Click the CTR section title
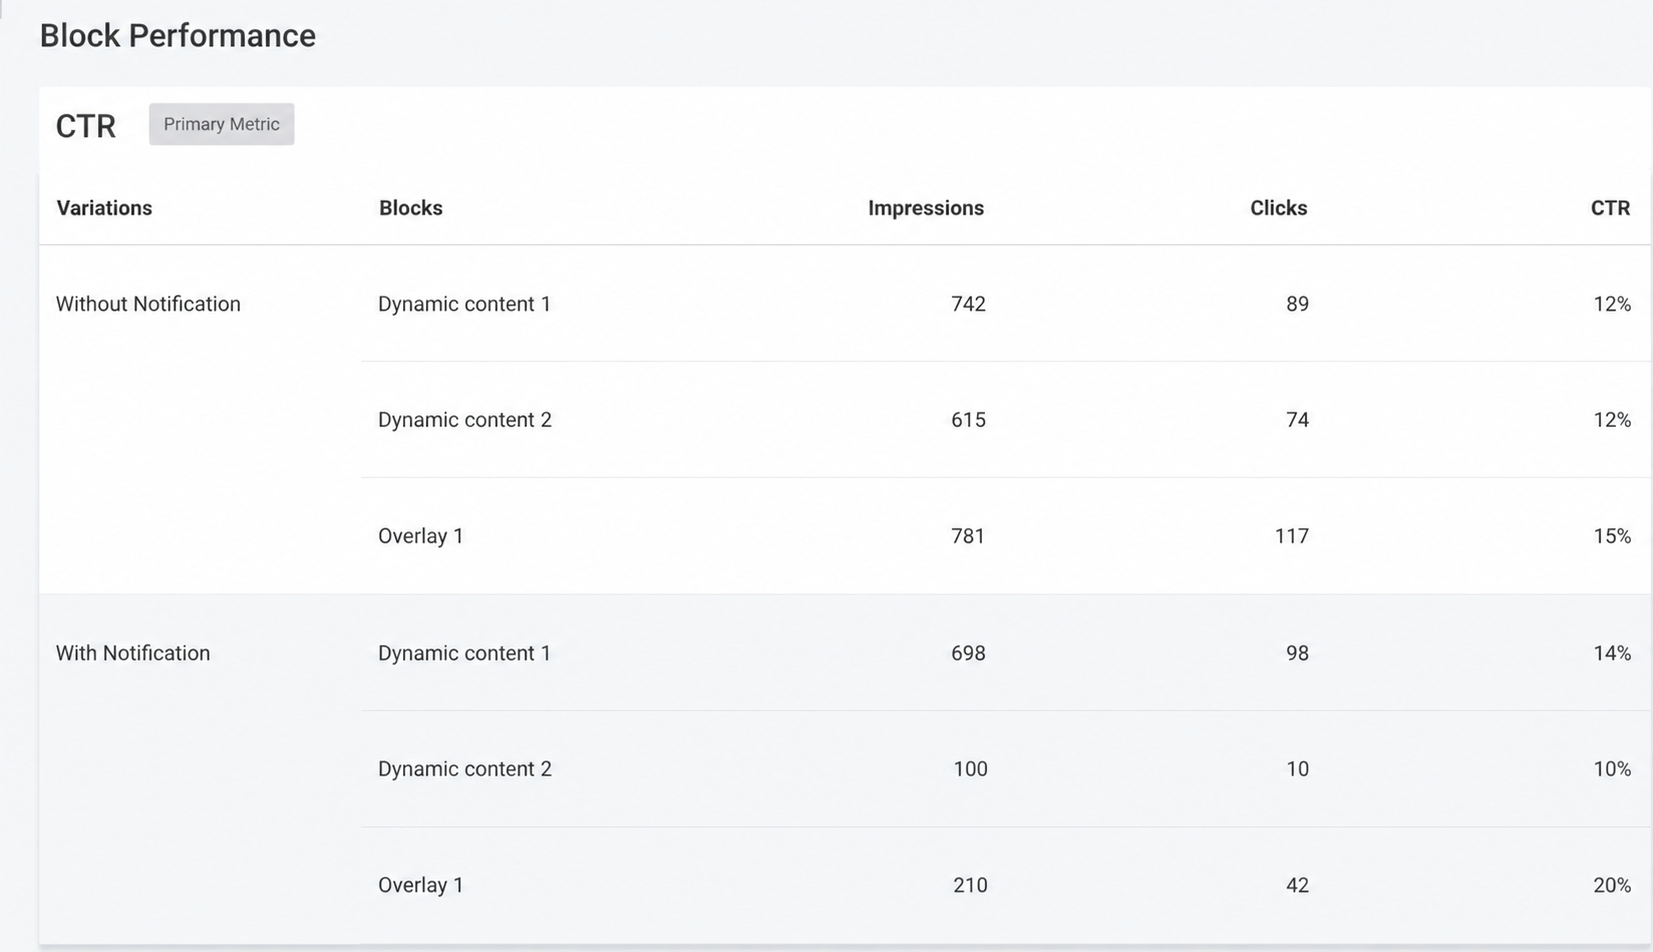 [x=86, y=126]
